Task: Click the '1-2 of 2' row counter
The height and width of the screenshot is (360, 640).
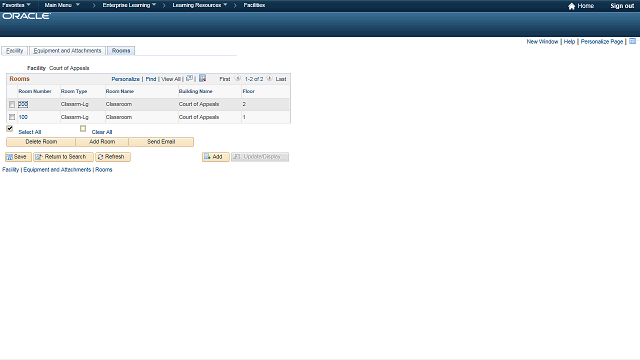Action: 254,79
